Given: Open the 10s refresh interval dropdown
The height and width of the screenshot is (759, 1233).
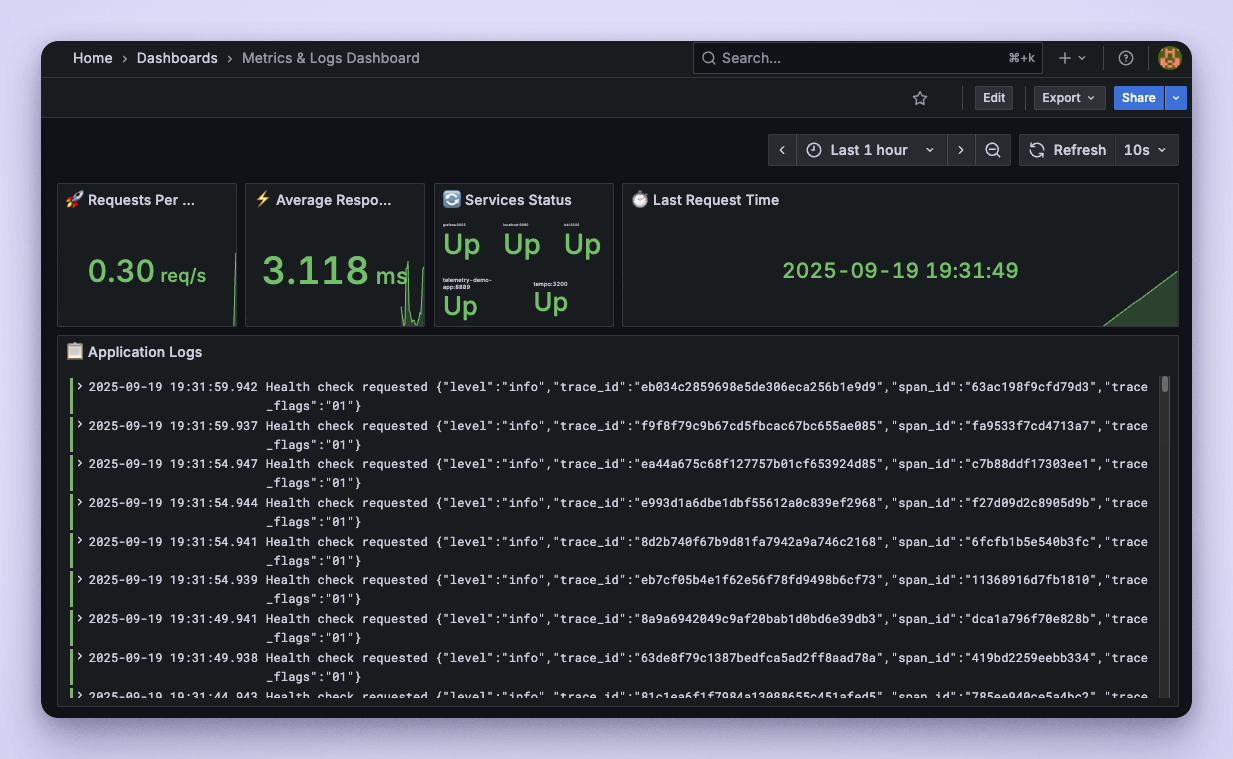Looking at the screenshot, I should tap(1146, 150).
